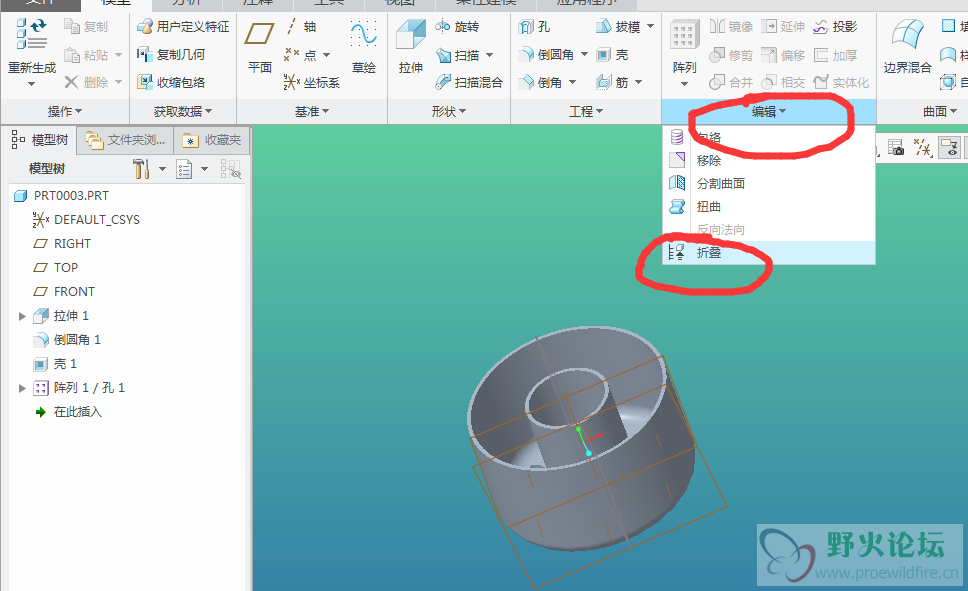Screen dimensions: 968x591
Task: Switch to Folder Browser (文件夹浏...) tab
Action: coord(125,140)
